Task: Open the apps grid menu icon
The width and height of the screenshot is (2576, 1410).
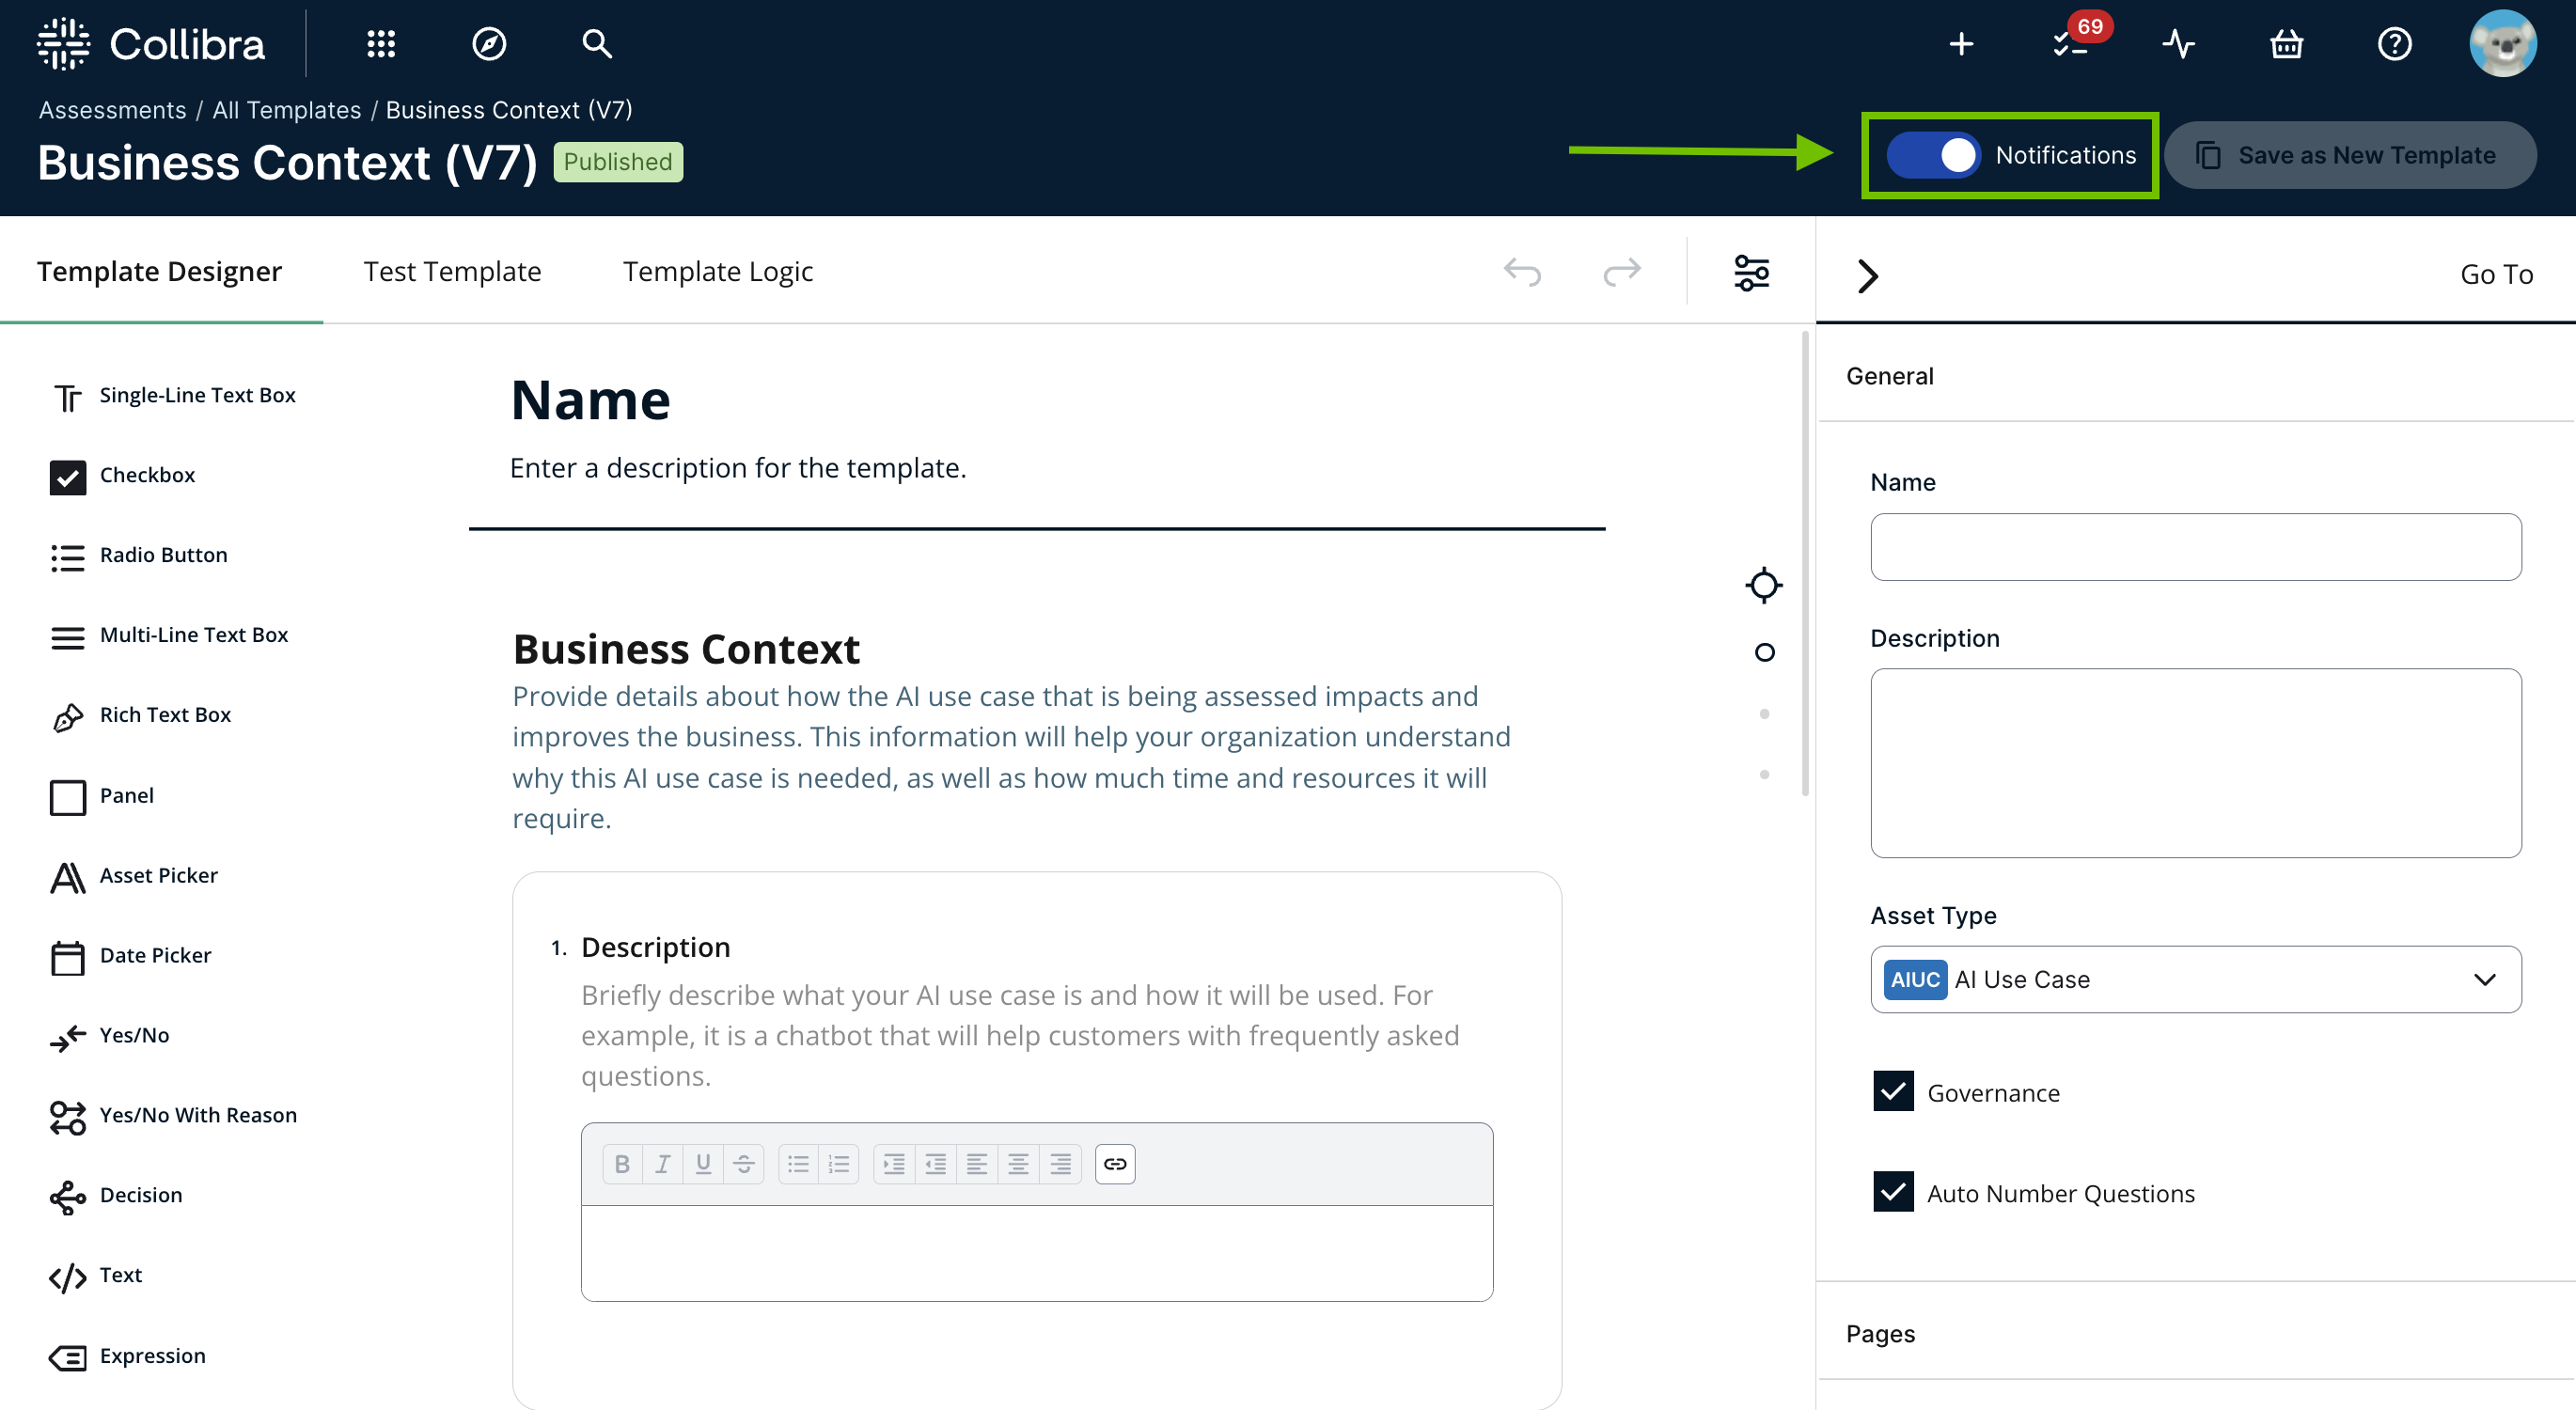Action: [381, 44]
